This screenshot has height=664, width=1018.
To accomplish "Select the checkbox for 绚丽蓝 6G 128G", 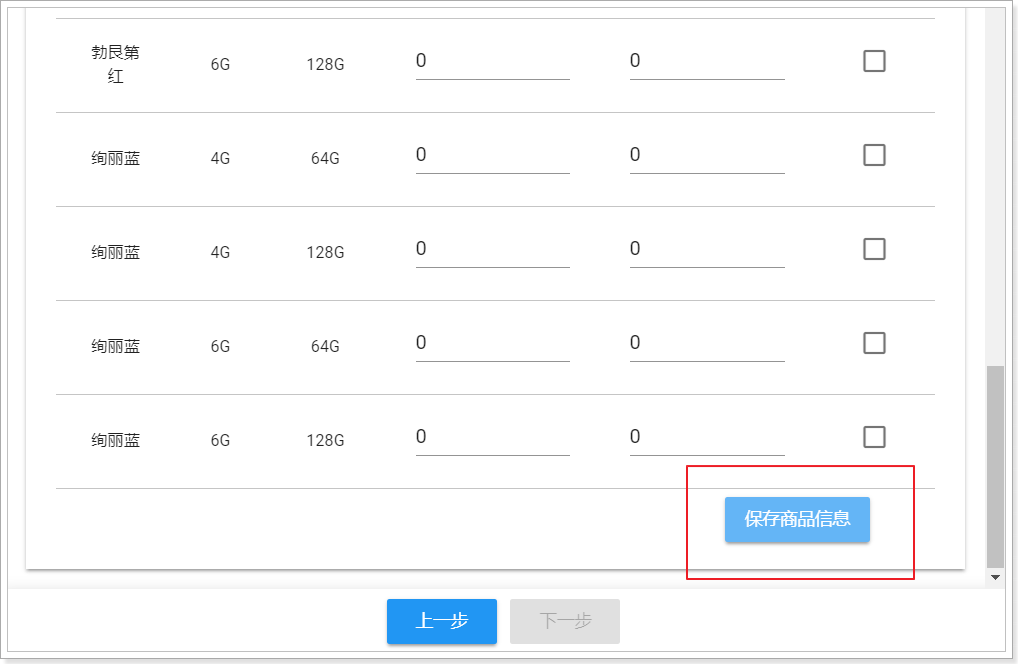I will click(x=874, y=438).
